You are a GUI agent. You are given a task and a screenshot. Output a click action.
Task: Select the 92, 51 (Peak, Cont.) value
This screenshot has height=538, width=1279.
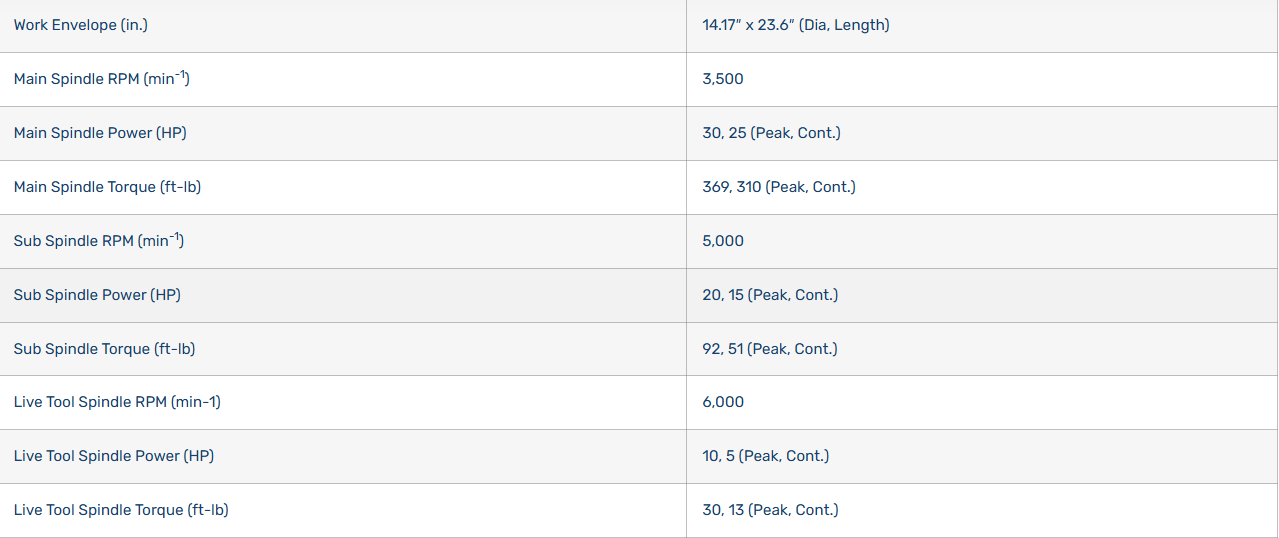point(770,349)
